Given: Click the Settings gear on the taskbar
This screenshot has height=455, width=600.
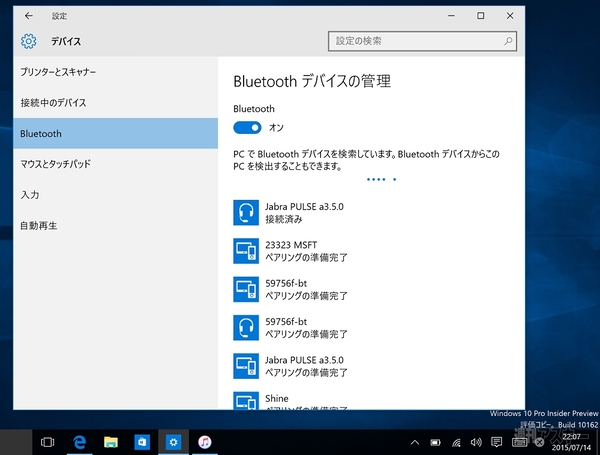Looking at the screenshot, I should click(173, 442).
